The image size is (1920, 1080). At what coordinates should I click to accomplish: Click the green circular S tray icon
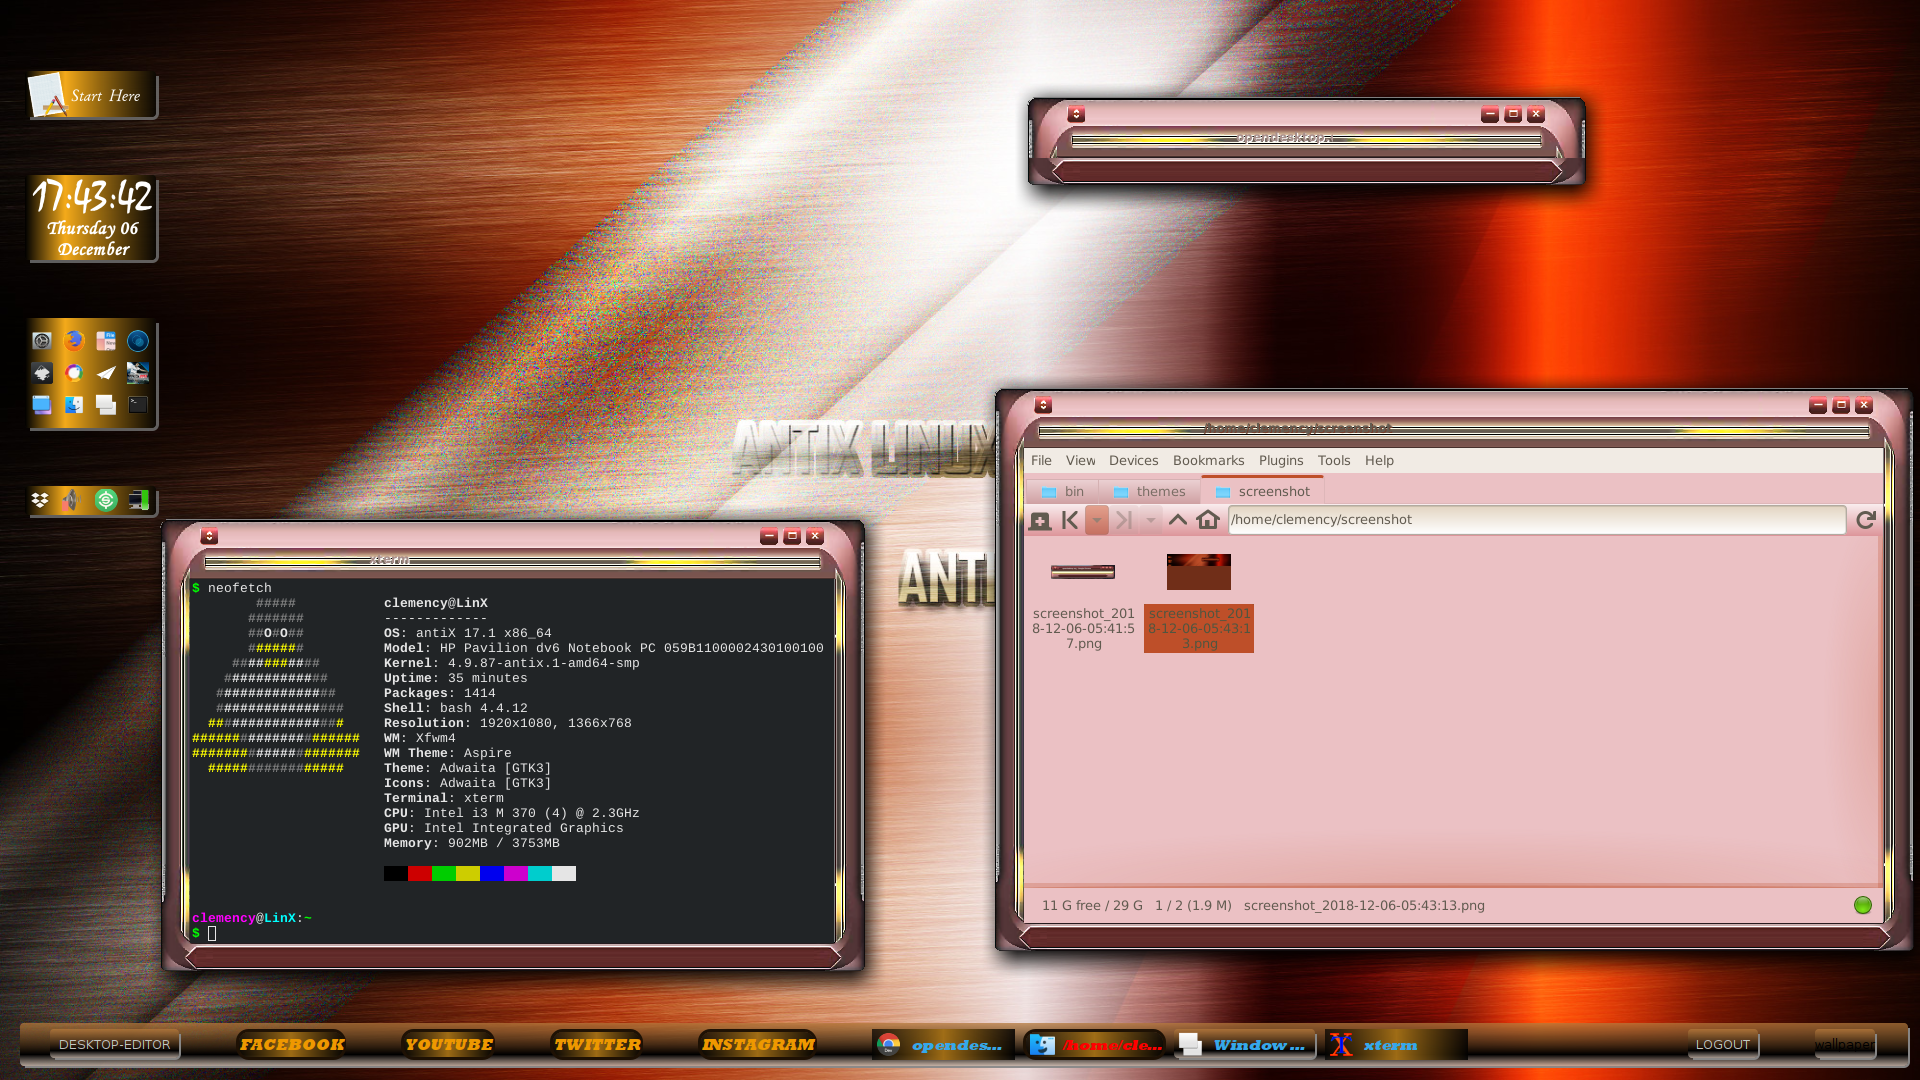tap(106, 500)
